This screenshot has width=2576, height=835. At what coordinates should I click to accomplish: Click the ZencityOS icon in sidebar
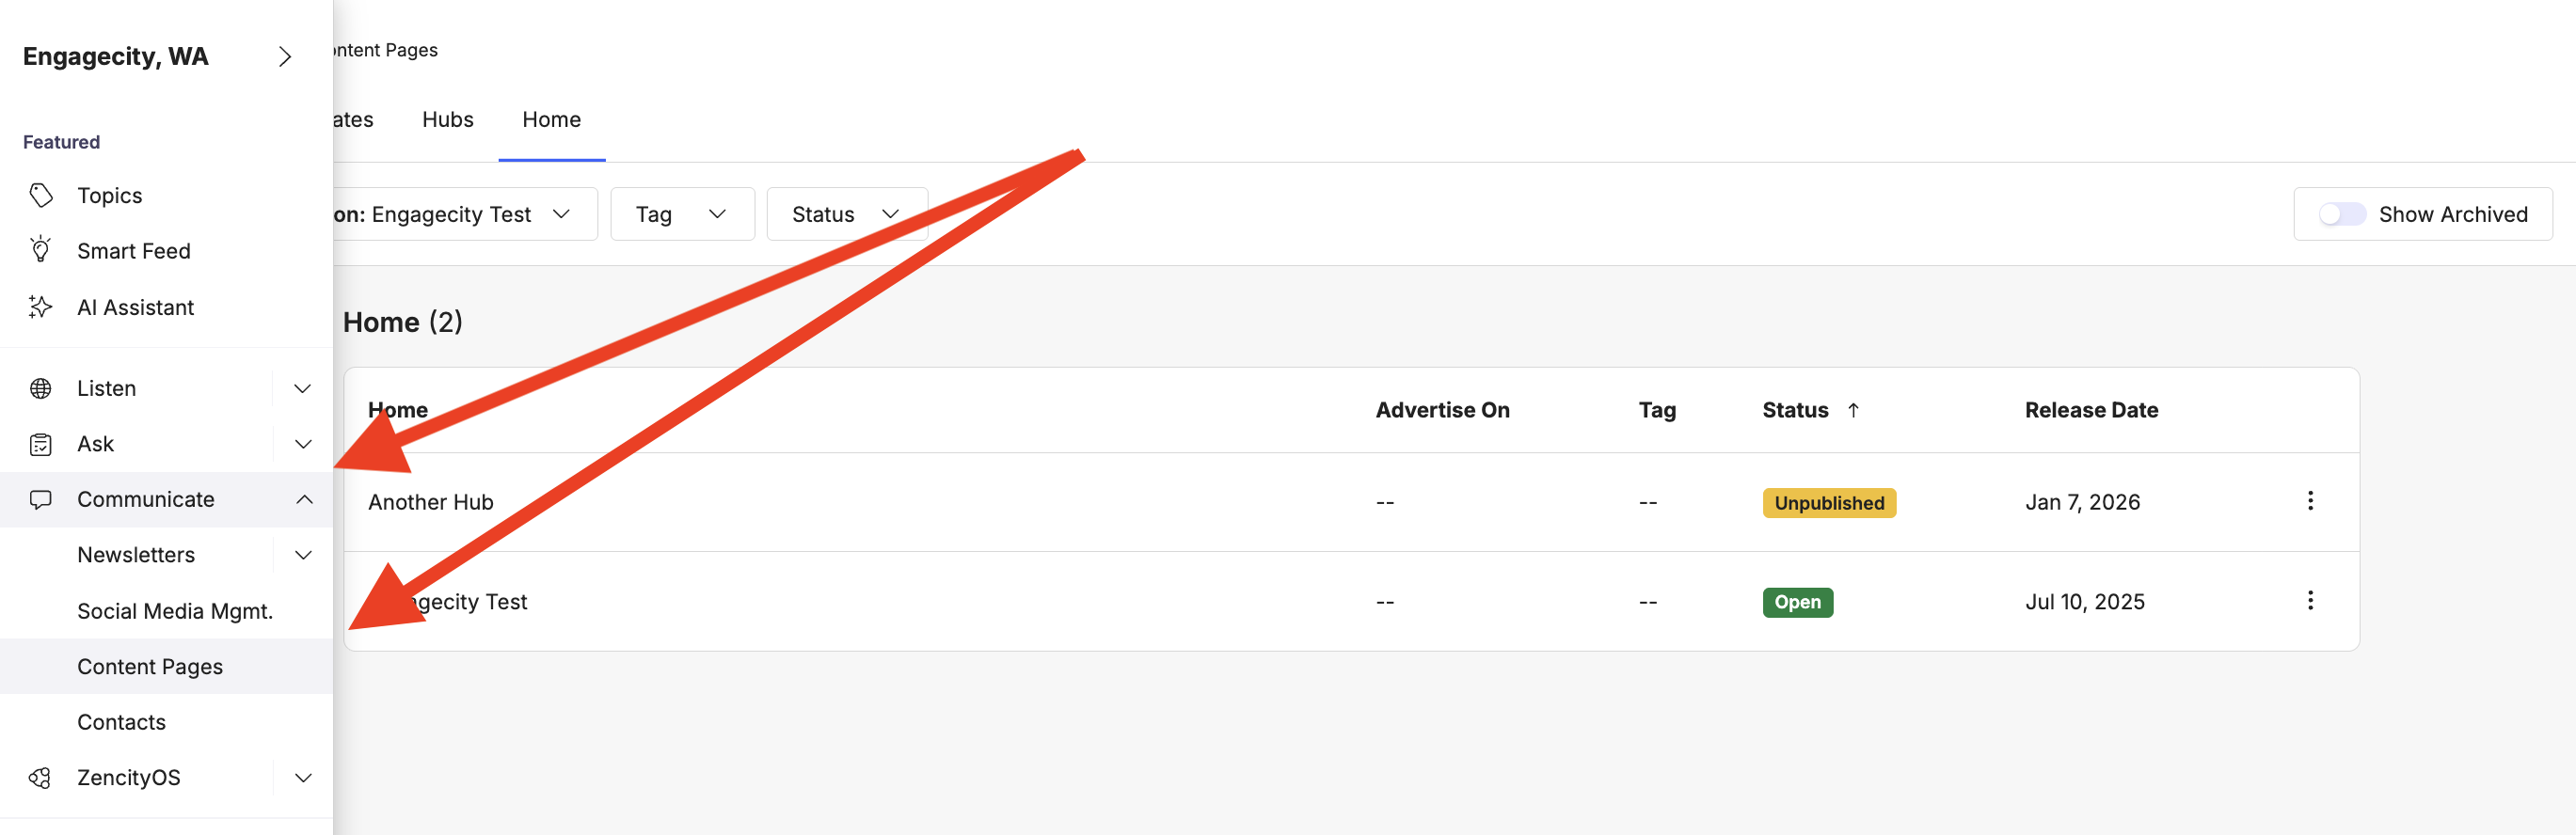[41, 777]
